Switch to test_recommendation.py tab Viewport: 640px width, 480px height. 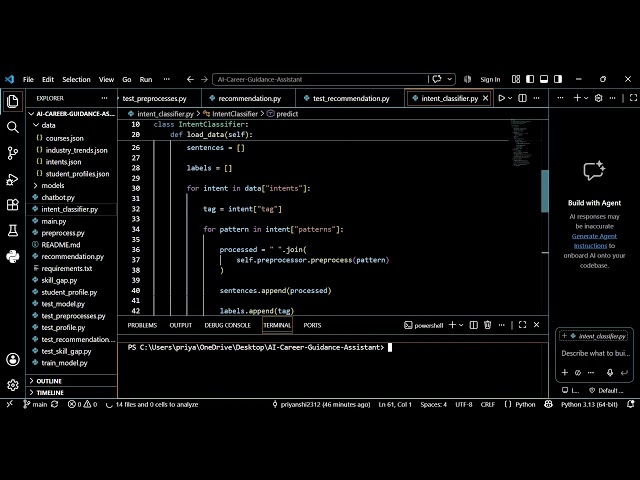pyautogui.click(x=350, y=98)
